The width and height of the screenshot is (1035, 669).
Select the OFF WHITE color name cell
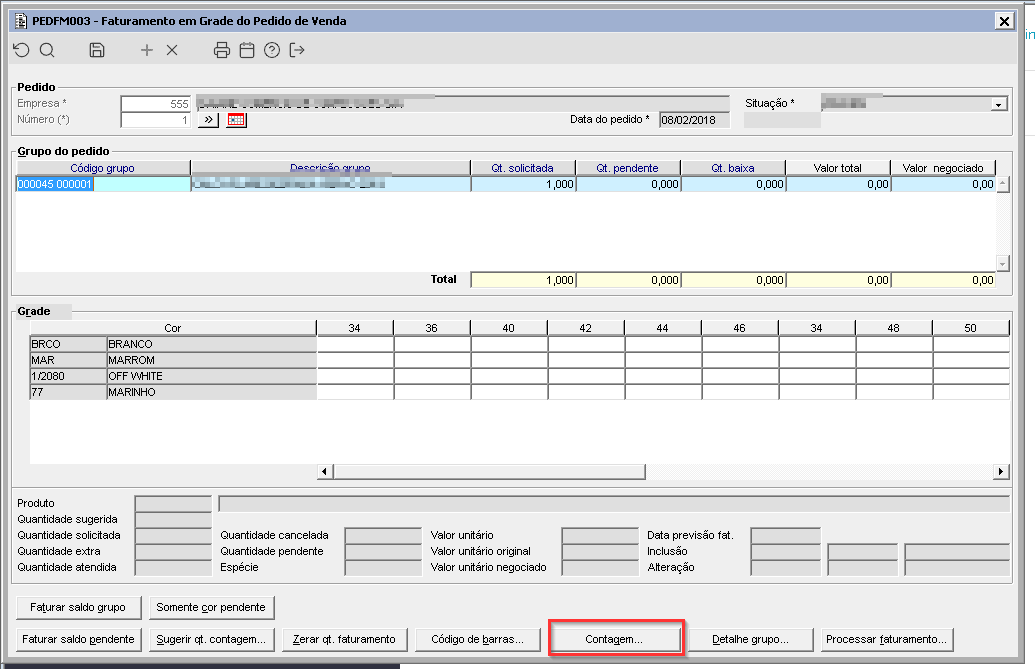point(212,376)
